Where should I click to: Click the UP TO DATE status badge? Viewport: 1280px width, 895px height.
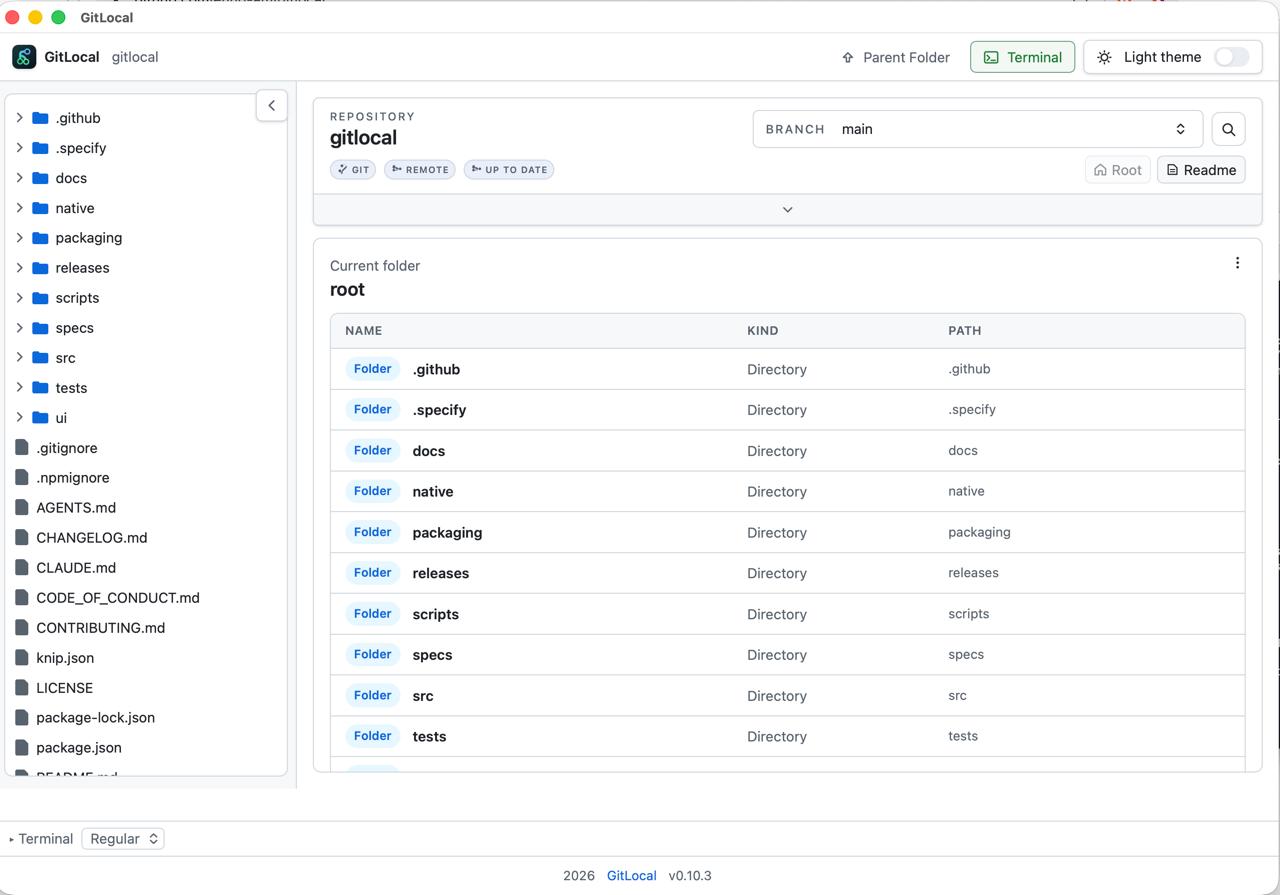coord(509,170)
